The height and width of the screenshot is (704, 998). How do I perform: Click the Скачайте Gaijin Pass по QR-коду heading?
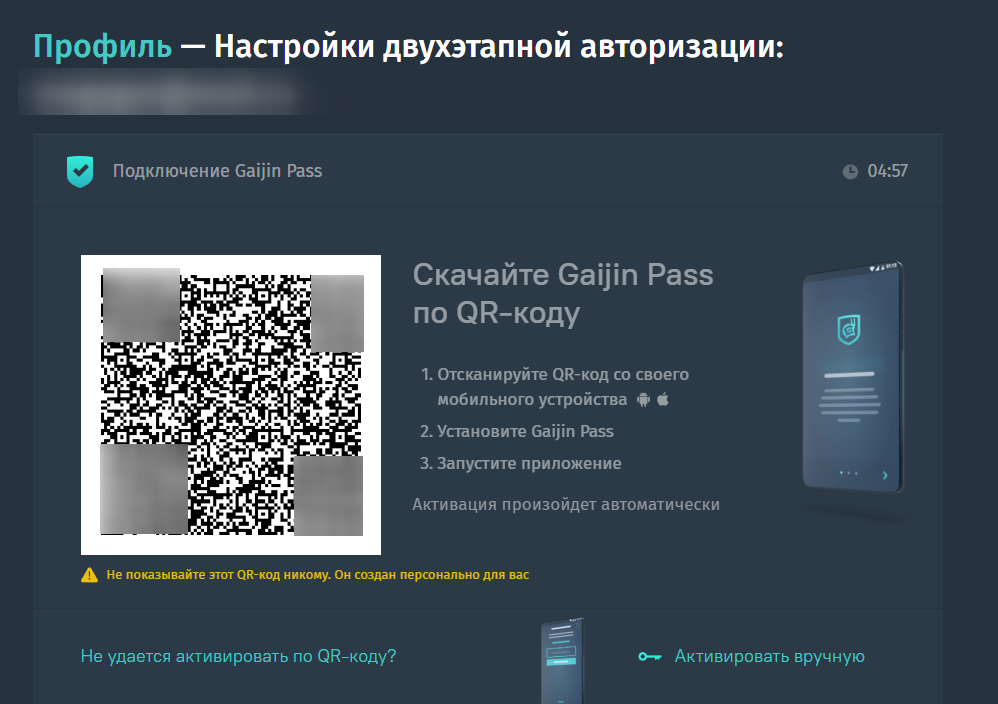[563, 293]
